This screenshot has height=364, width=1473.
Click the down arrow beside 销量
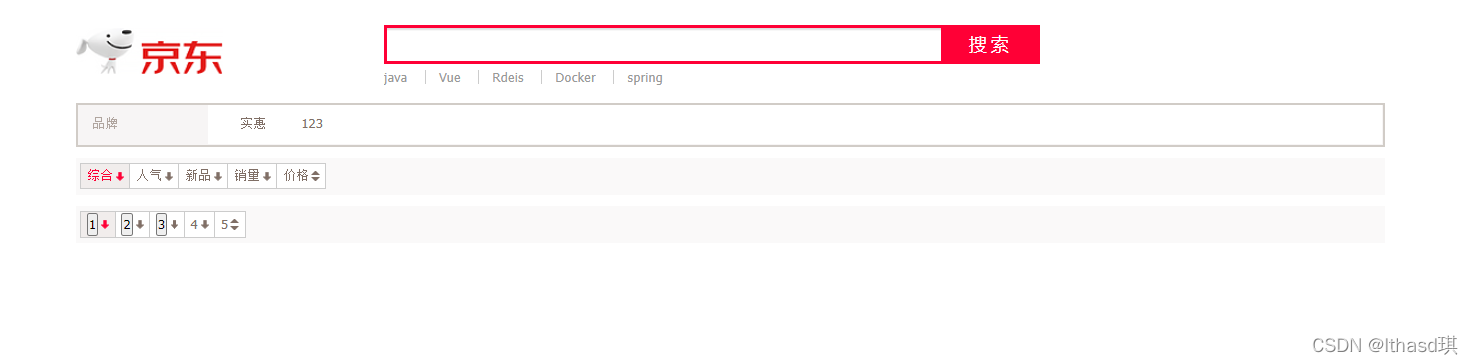click(267, 176)
